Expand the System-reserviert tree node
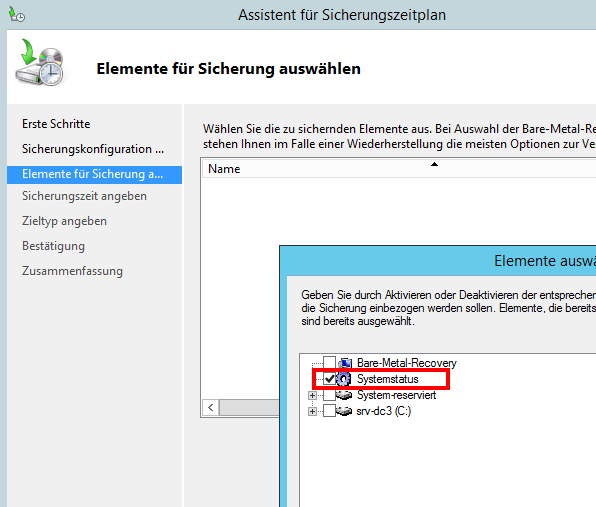 [x=312, y=396]
